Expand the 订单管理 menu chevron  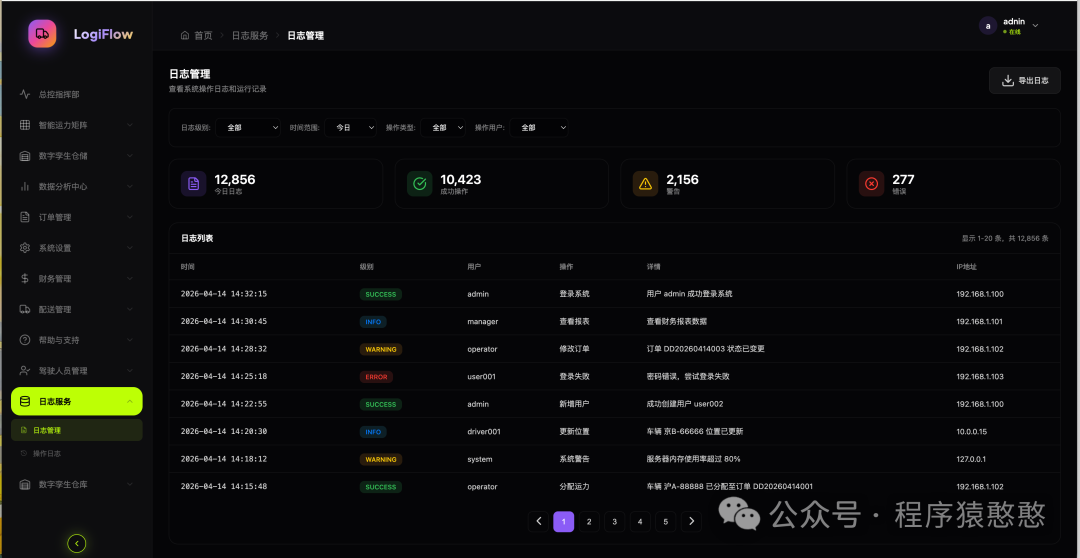coord(130,217)
